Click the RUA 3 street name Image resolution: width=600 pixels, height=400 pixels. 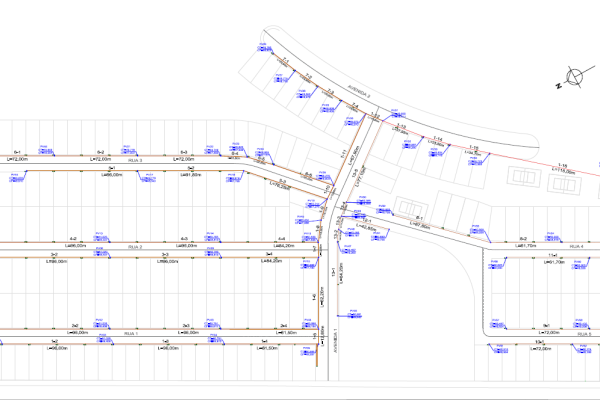pyautogui.click(x=135, y=160)
